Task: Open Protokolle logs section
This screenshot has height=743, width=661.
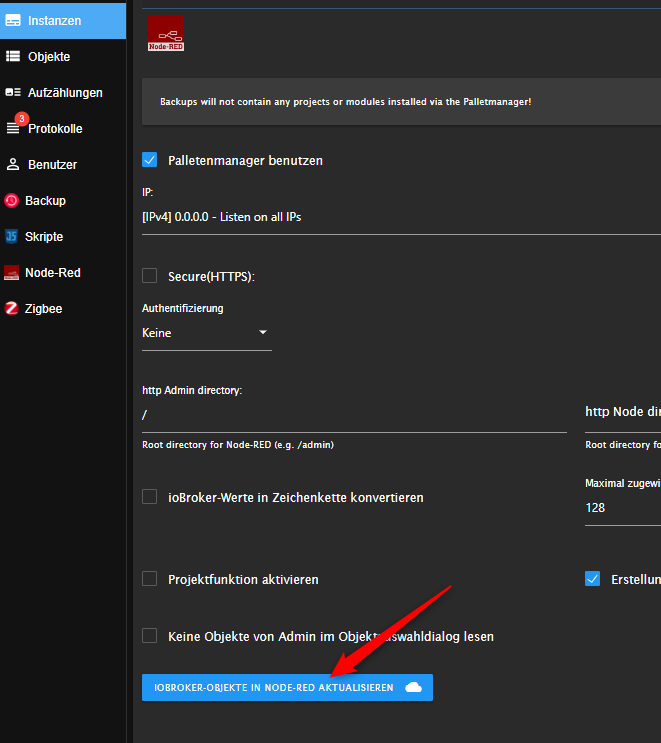Action: tap(63, 128)
